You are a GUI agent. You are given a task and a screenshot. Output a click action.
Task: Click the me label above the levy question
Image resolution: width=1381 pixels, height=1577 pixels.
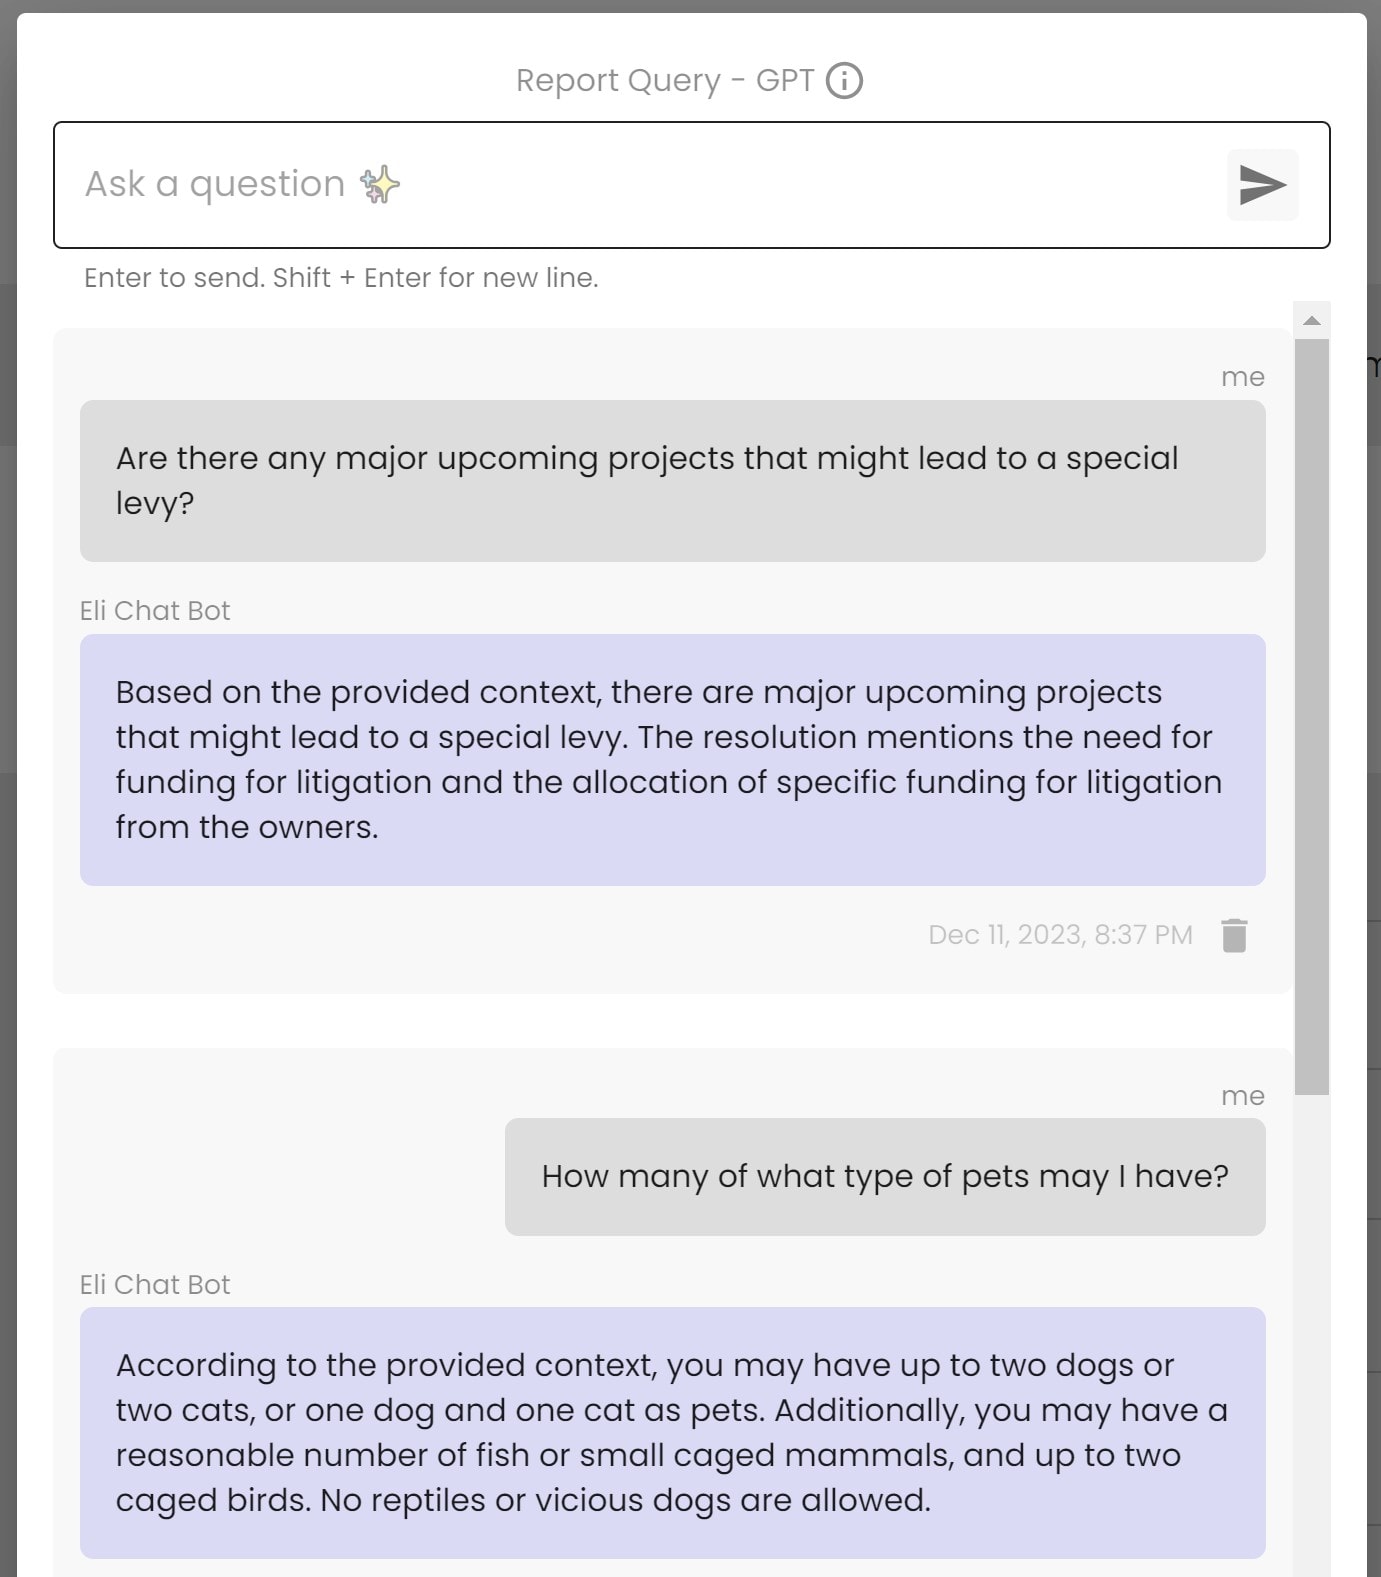pyautogui.click(x=1243, y=376)
